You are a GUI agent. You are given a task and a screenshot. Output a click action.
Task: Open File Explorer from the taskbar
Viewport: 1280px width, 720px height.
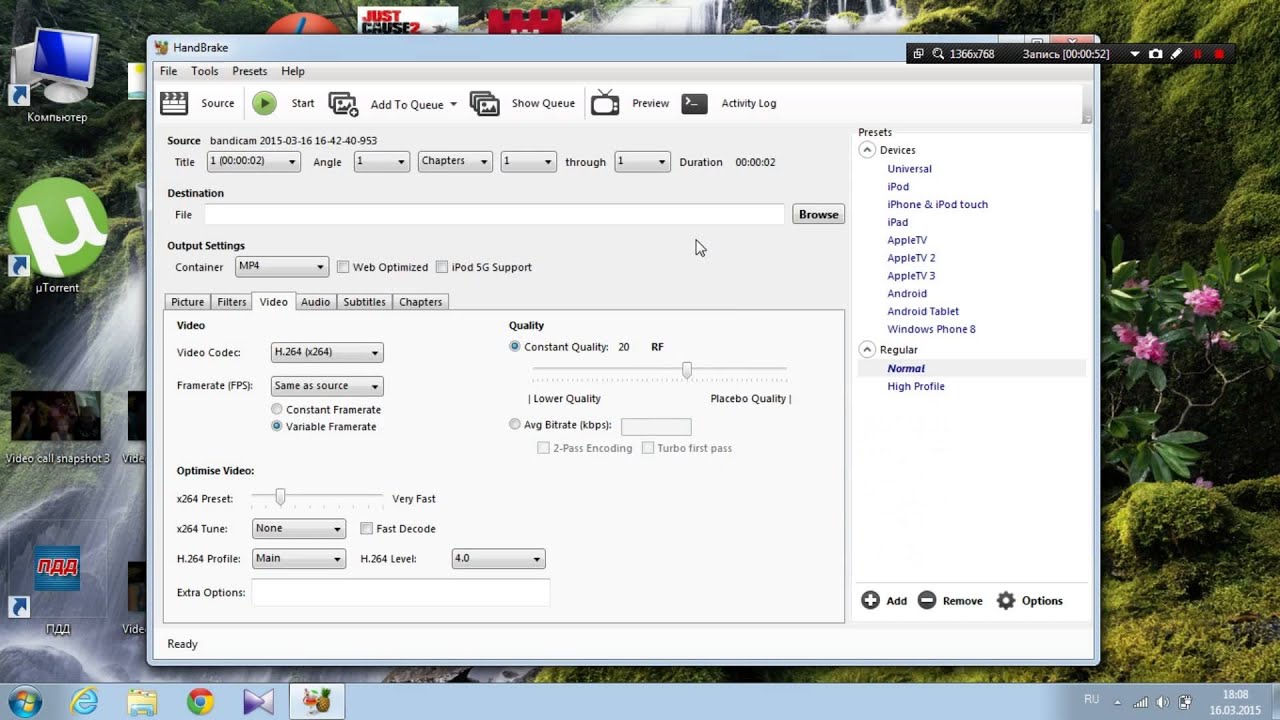coord(142,702)
